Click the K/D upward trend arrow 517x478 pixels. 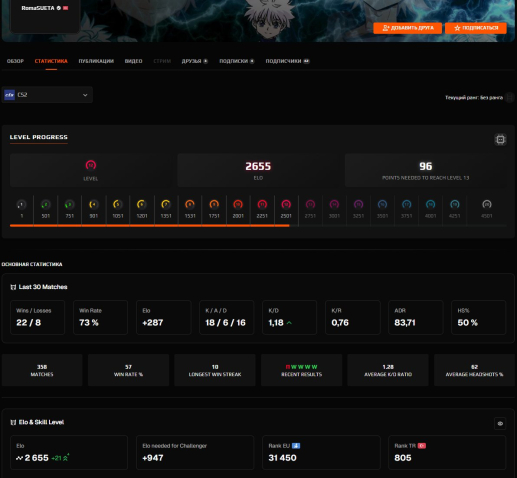pyautogui.click(x=289, y=323)
